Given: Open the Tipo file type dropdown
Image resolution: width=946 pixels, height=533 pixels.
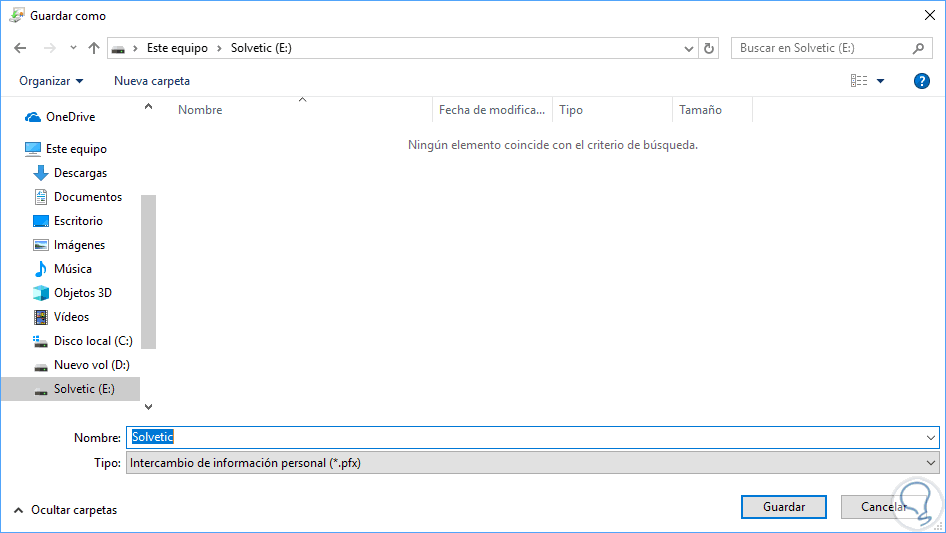Looking at the screenshot, I should (532, 464).
